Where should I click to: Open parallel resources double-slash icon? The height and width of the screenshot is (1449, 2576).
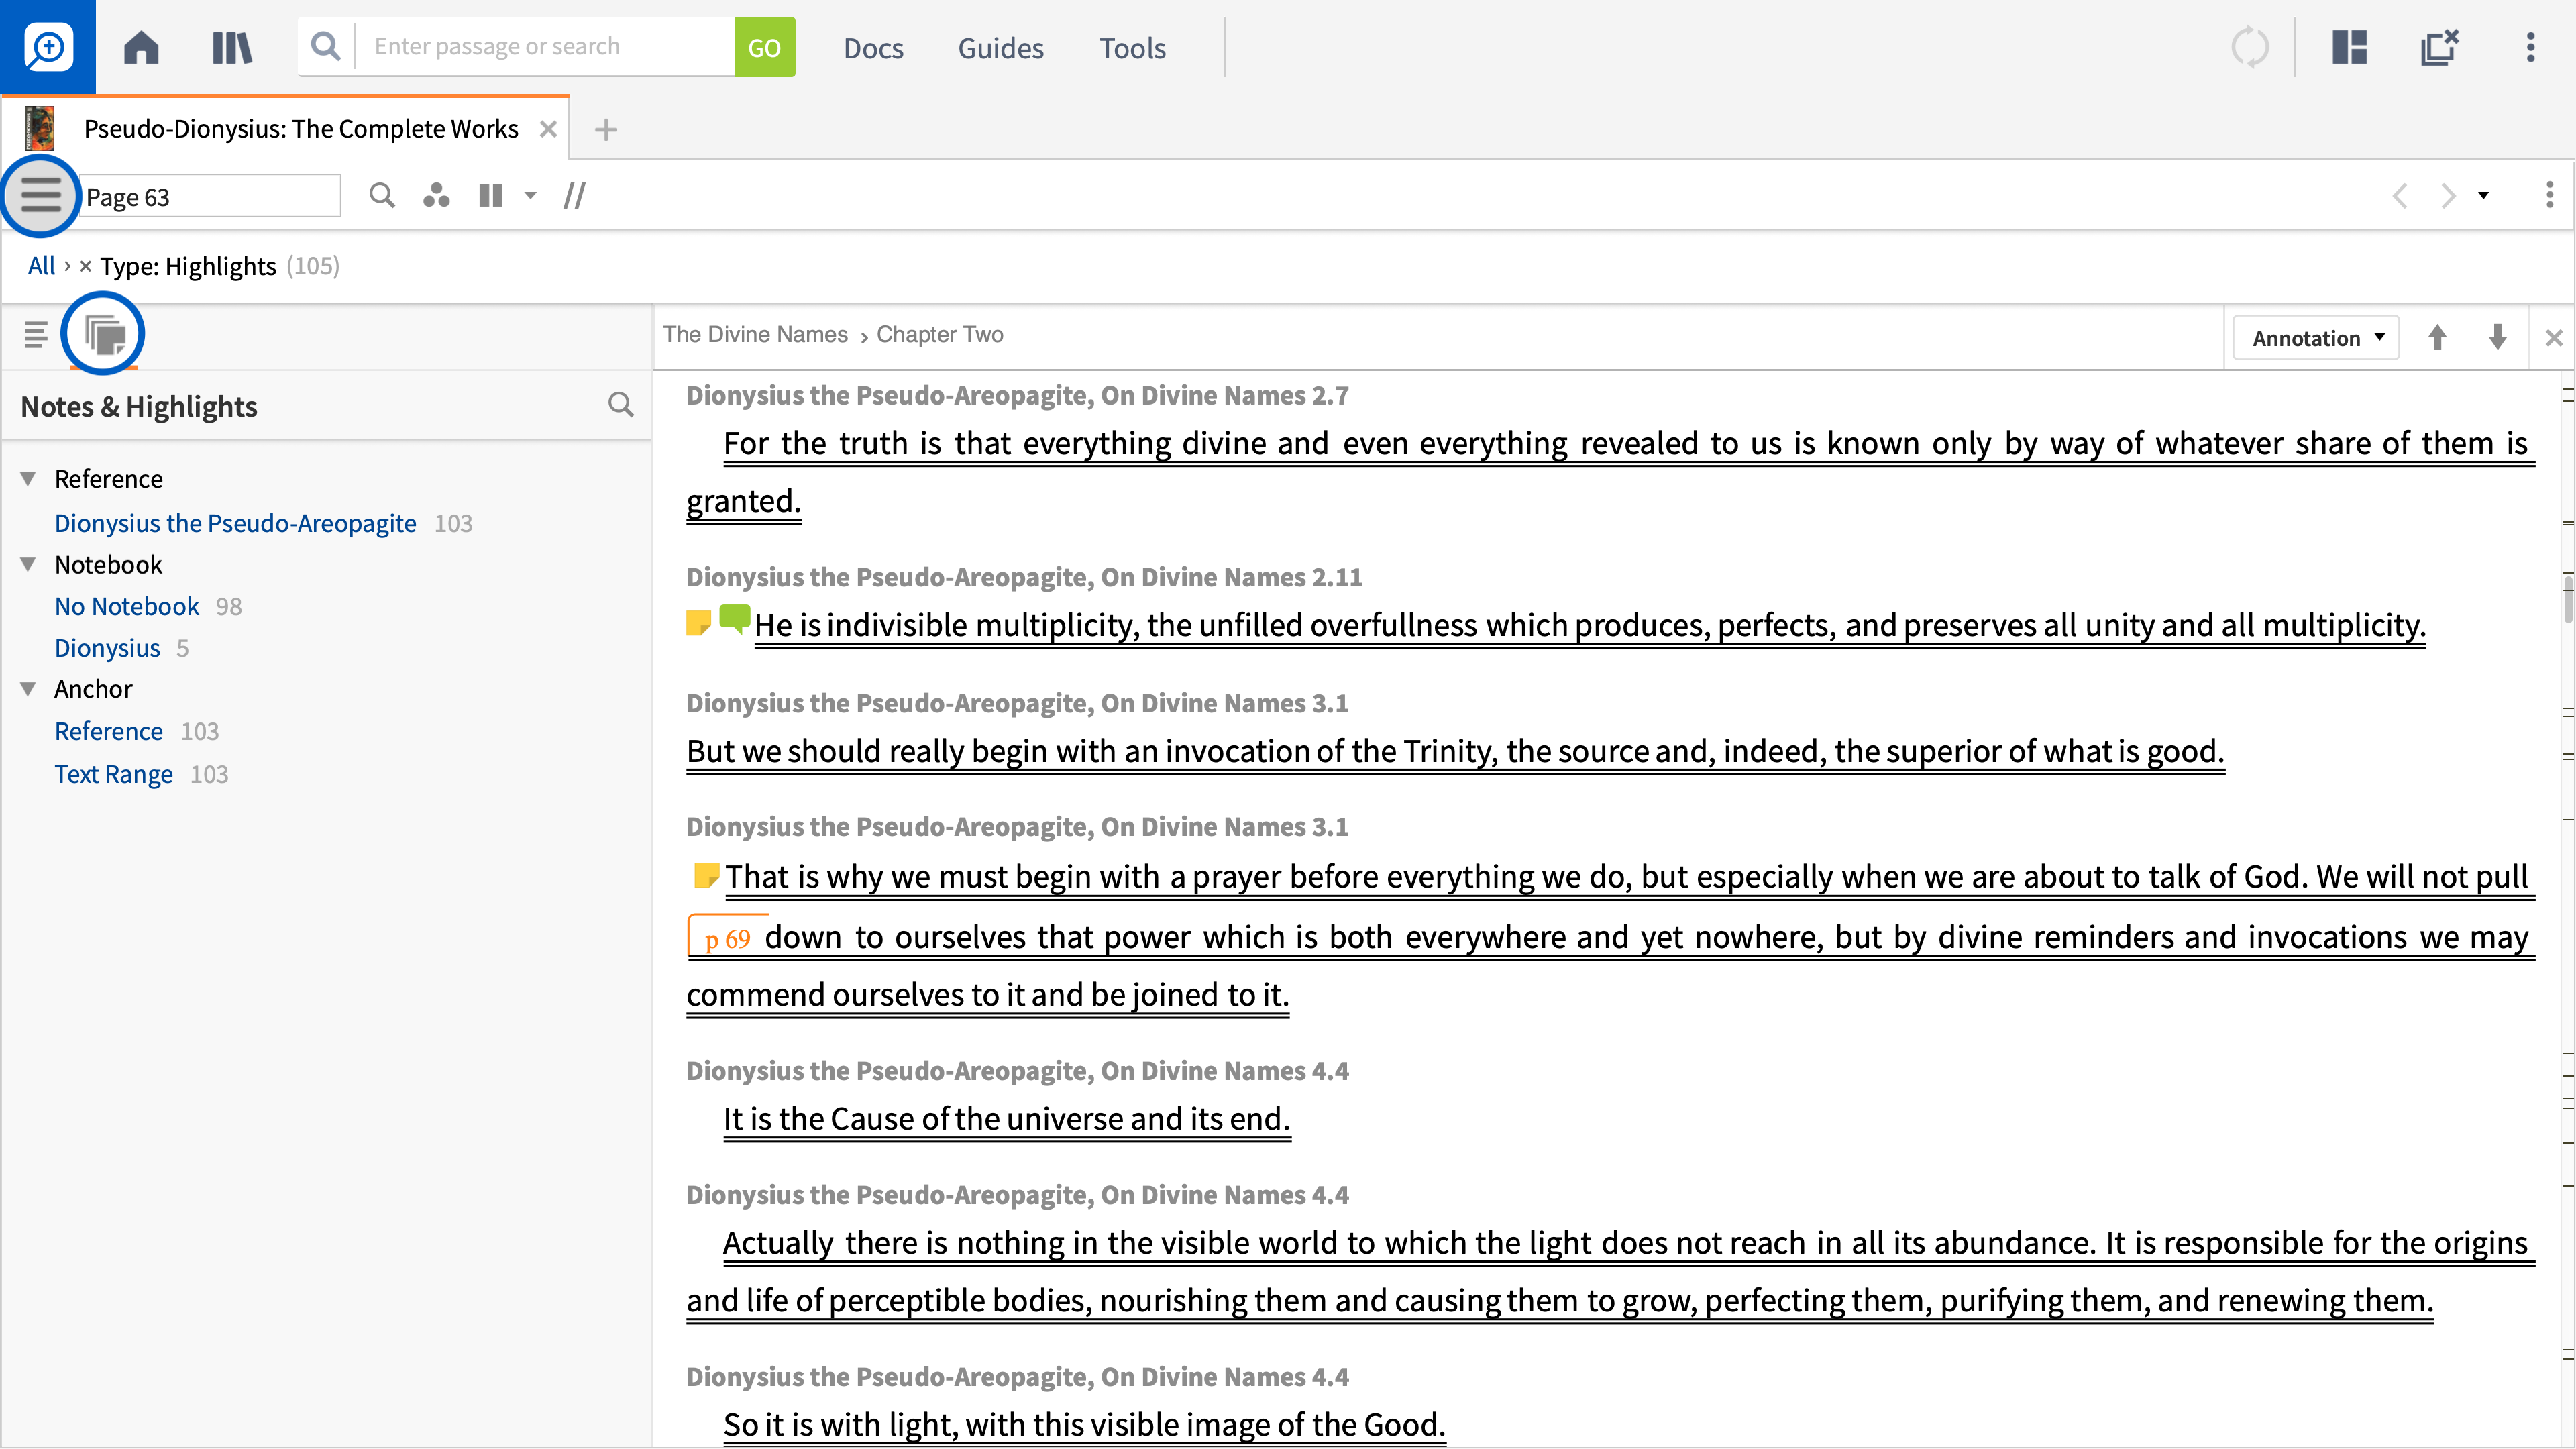[x=574, y=195]
